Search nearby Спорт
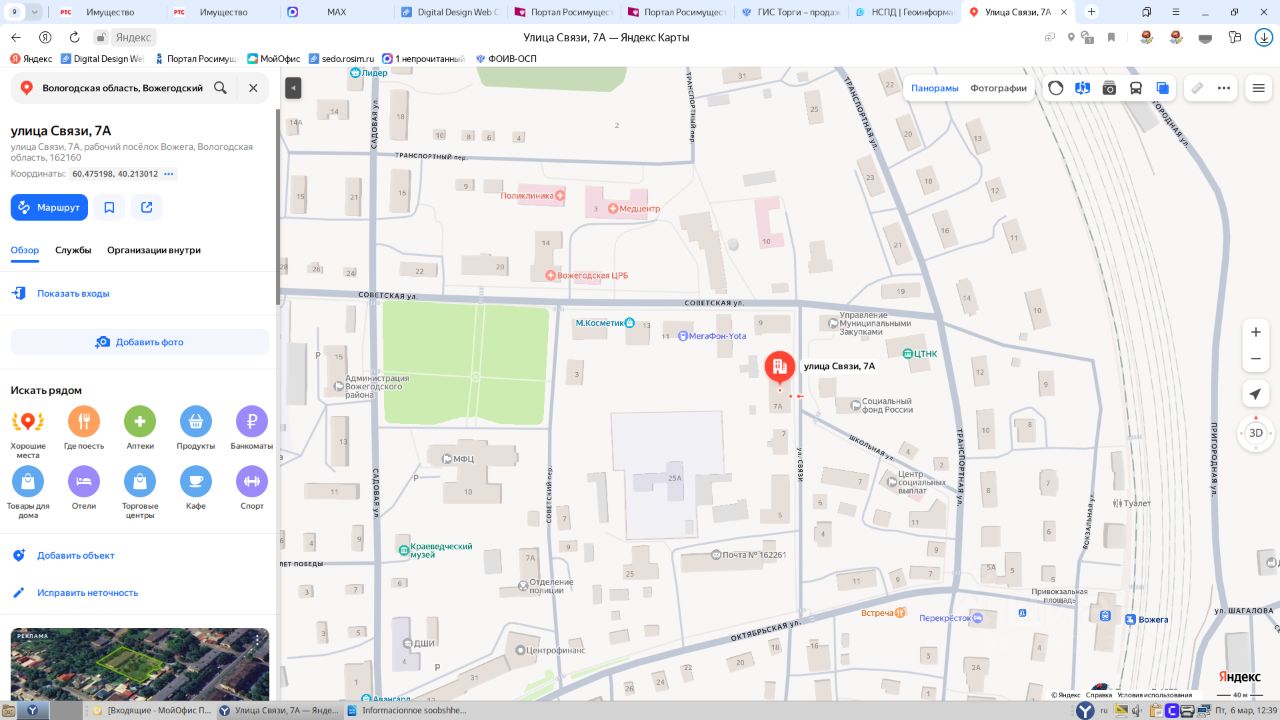 coord(252,489)
